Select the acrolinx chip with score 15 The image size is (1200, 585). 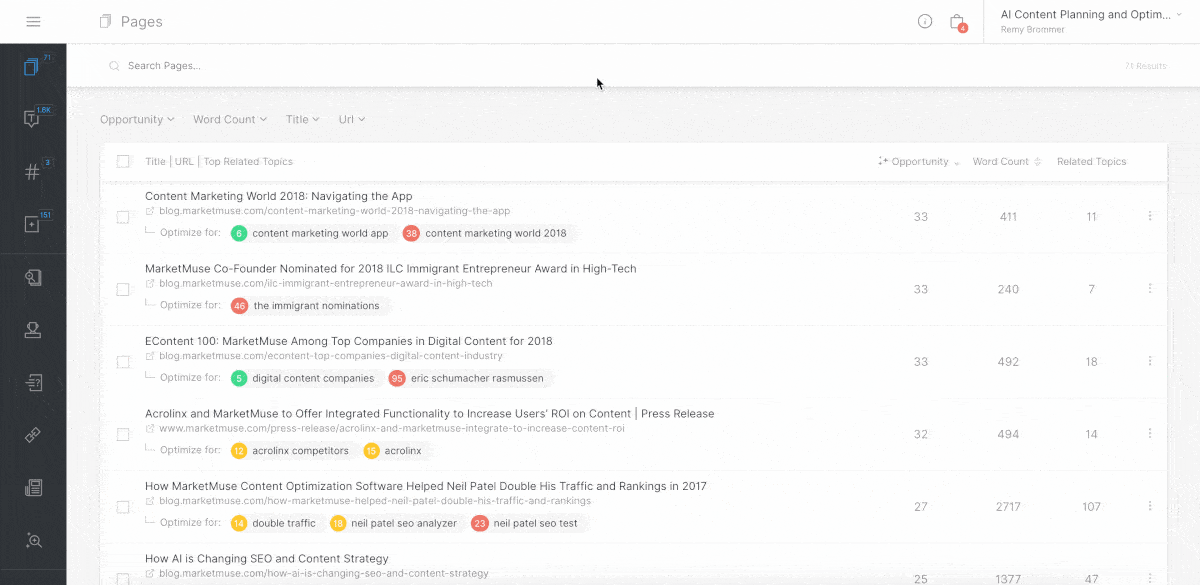(x=395, y=451)
